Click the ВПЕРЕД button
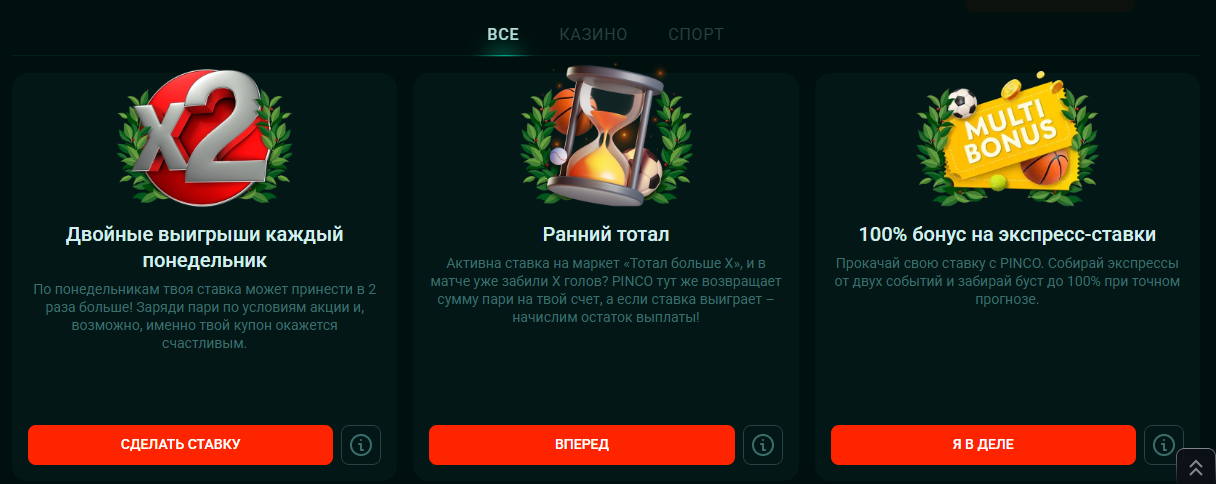This screenshot has width=1216, height=484. 582,445
